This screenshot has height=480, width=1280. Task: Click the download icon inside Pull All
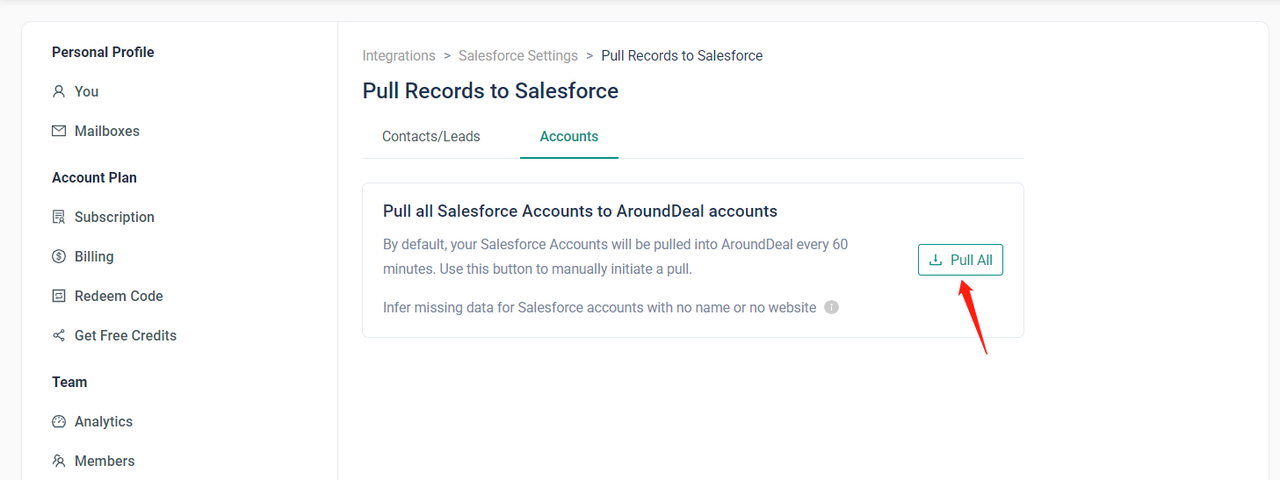point(936,260)
